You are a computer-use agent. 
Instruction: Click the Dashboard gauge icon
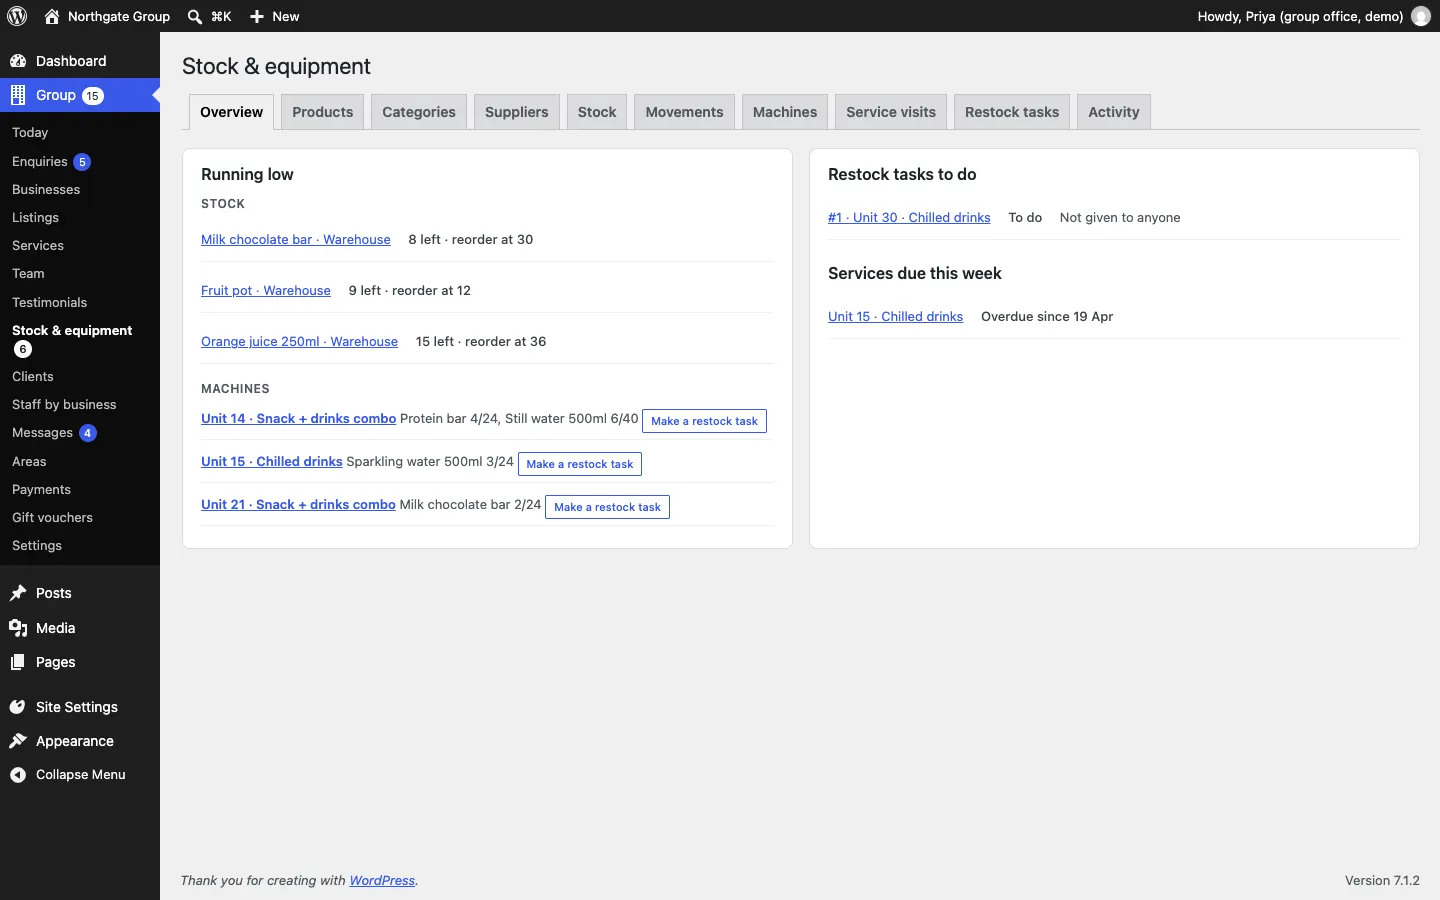pyautogui.click(x=18, y=61)
